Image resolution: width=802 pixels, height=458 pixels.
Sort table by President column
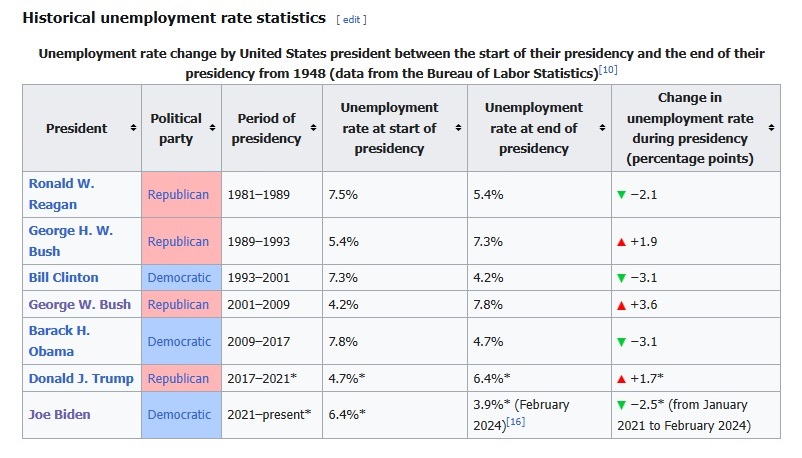(133, 128)
